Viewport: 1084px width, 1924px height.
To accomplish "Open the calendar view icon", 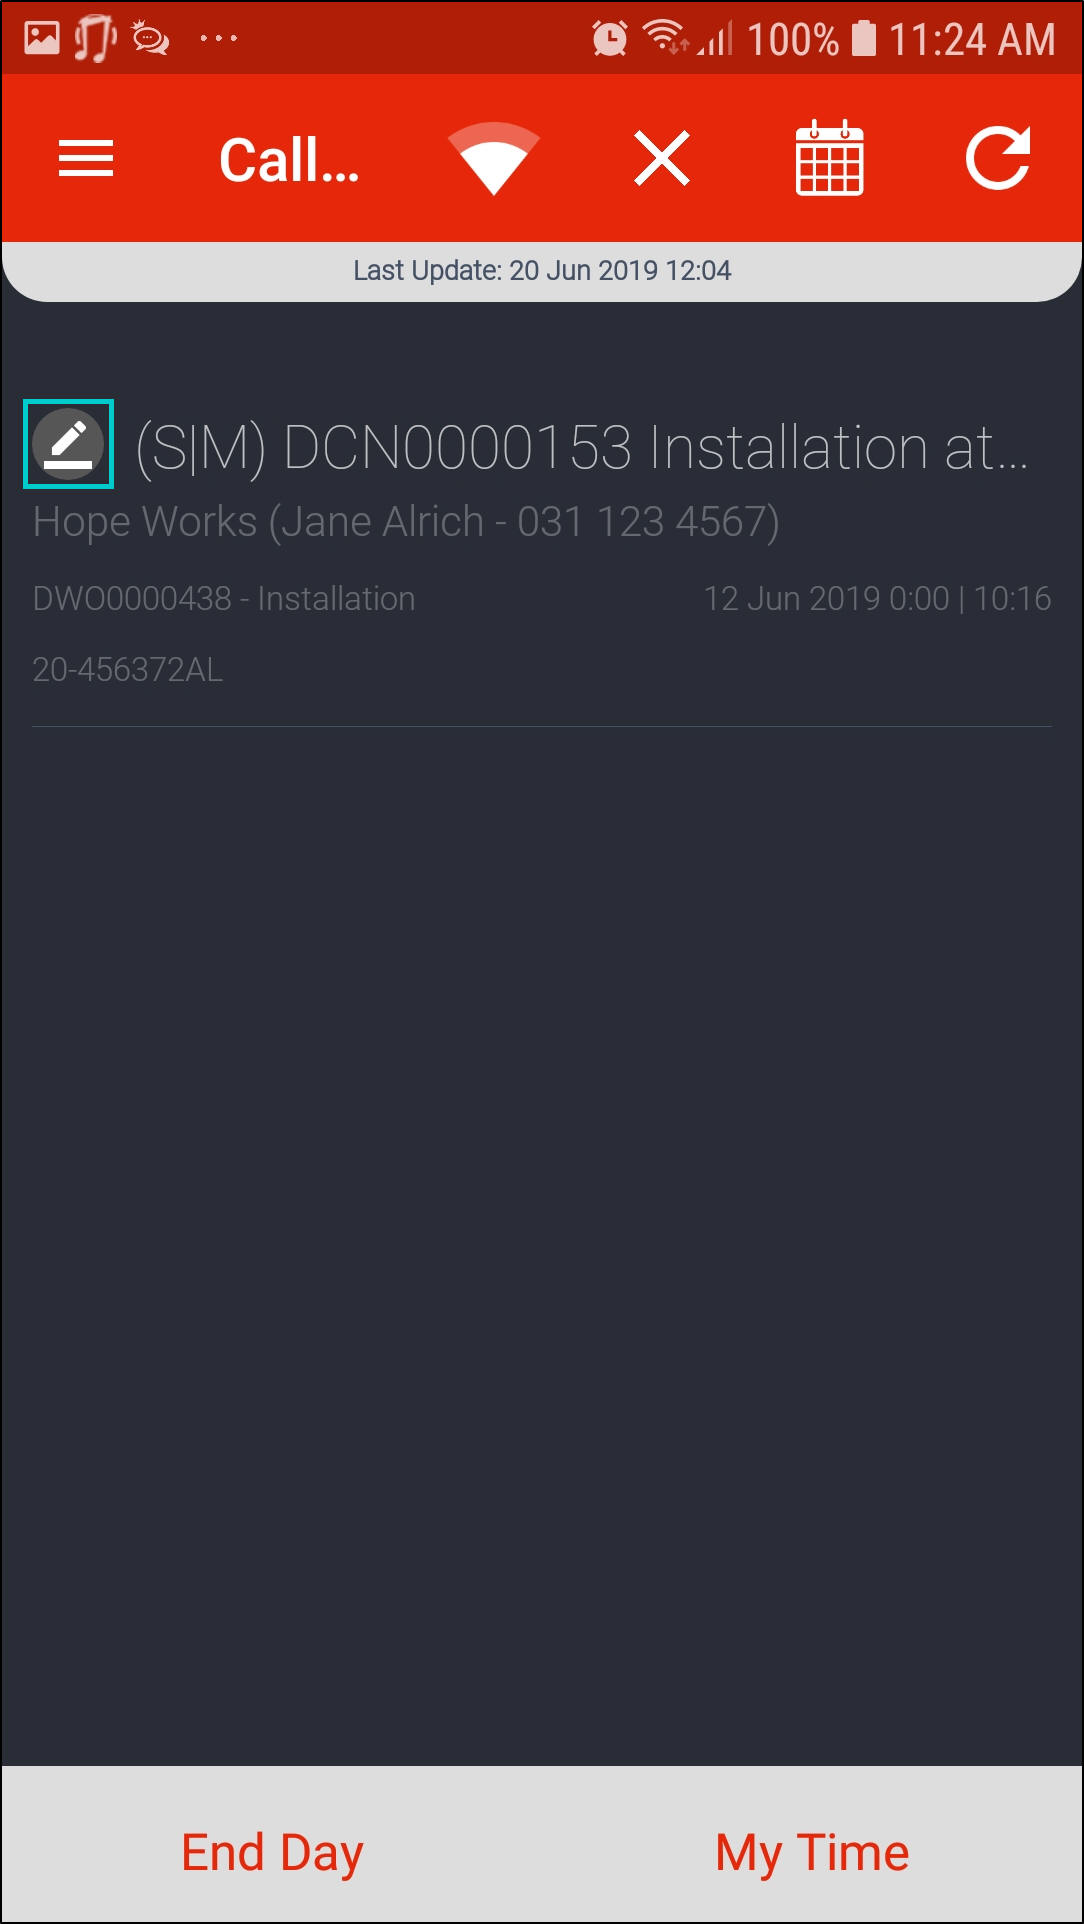I will click(829, 157).
